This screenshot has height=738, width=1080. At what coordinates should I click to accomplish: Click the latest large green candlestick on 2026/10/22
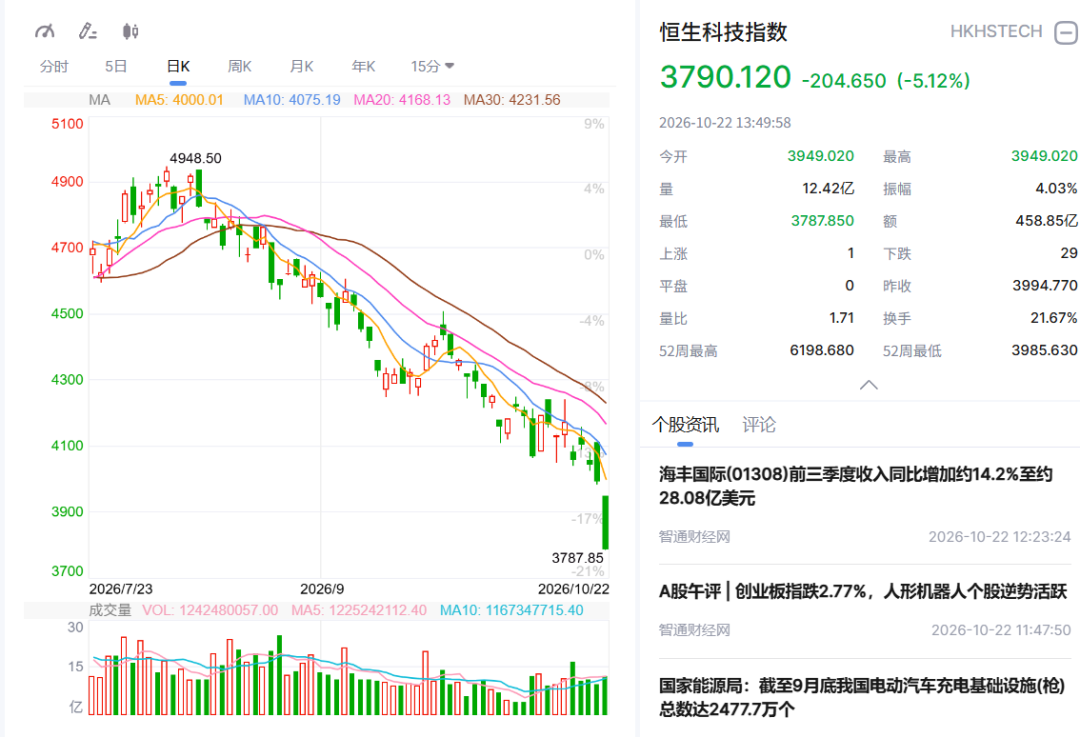[605, 522]
